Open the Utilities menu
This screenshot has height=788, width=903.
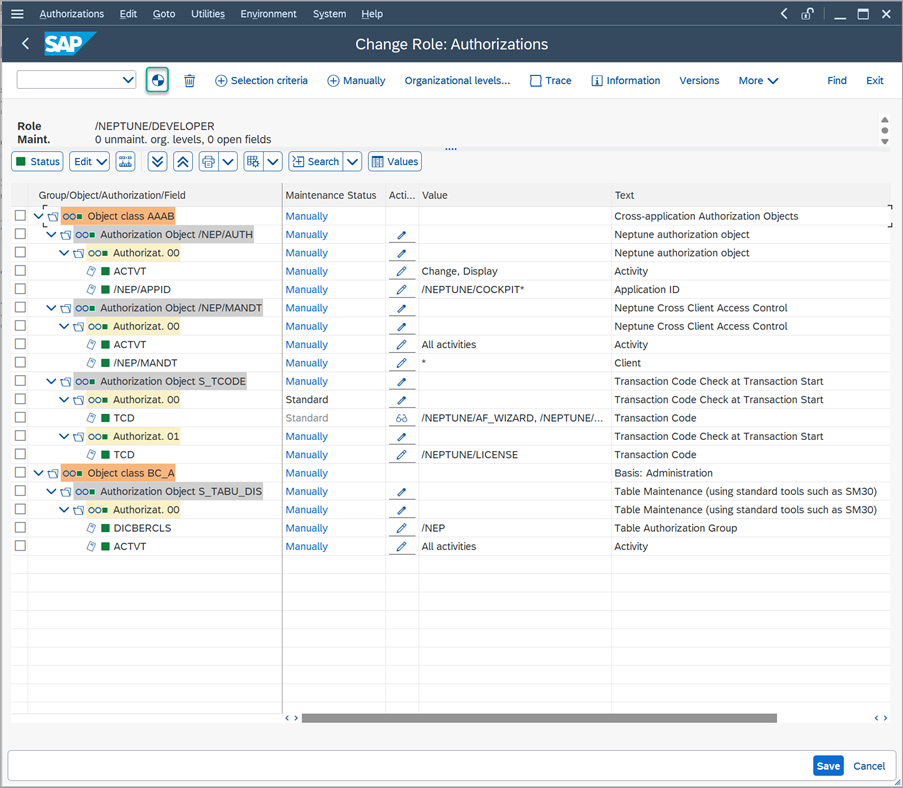(207, 13)
